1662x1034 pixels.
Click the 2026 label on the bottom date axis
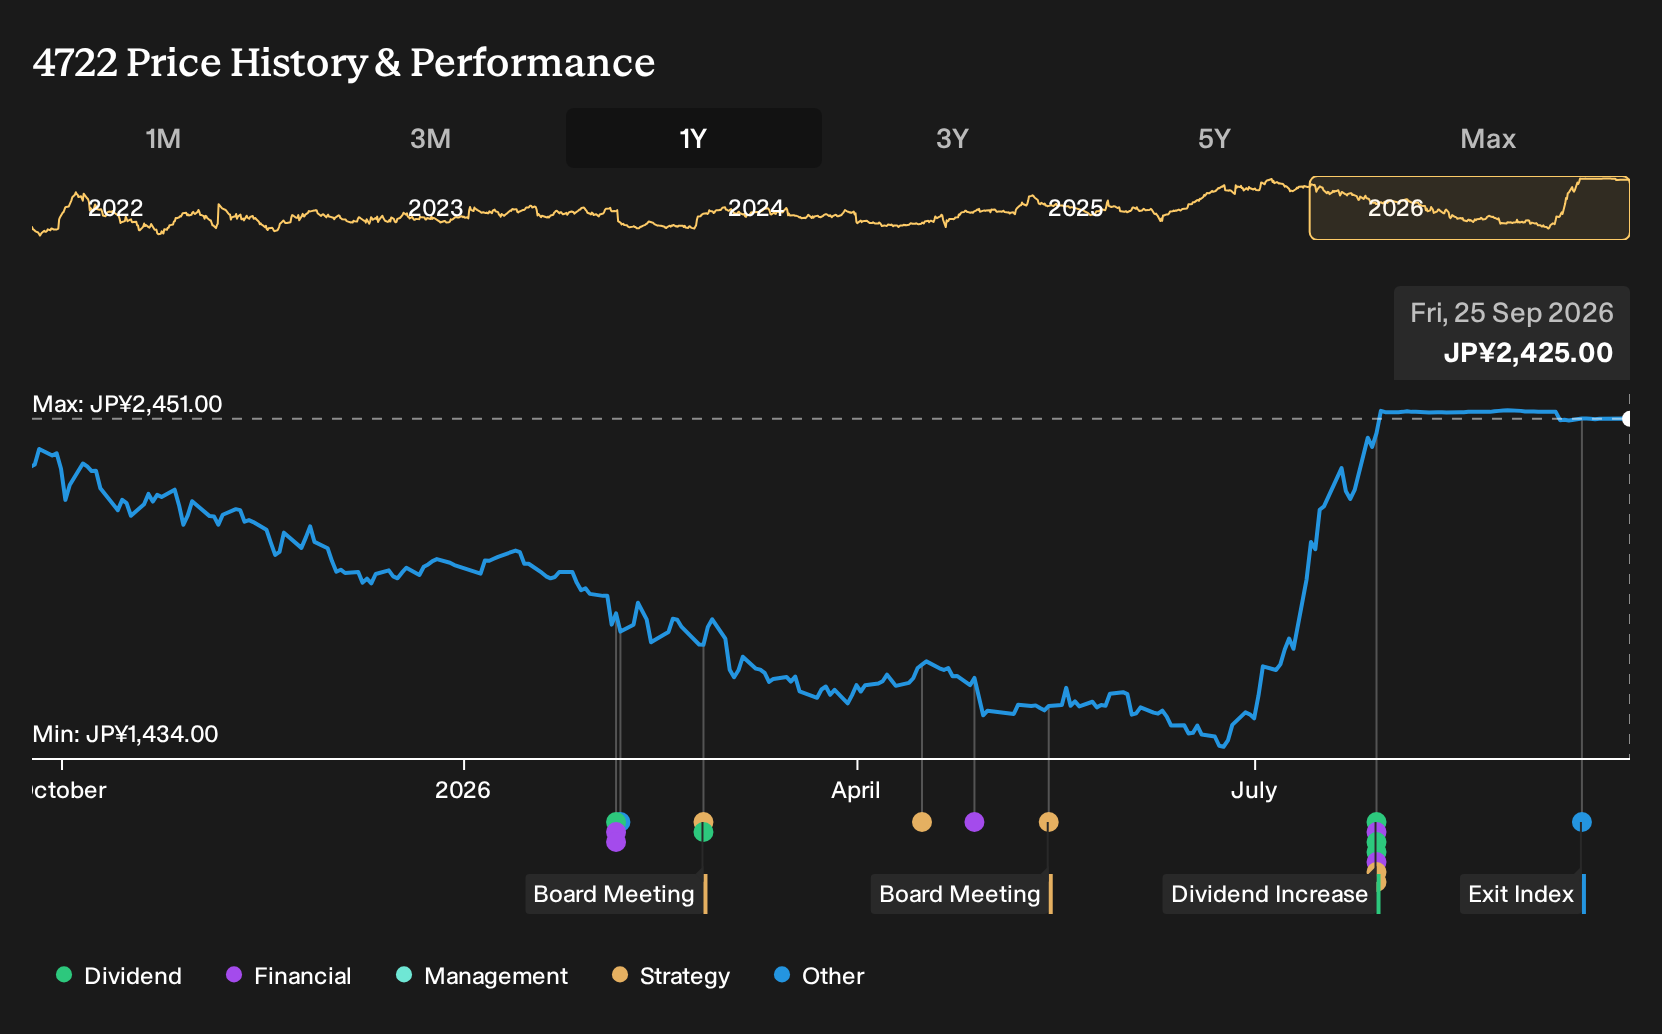point(463,790)
